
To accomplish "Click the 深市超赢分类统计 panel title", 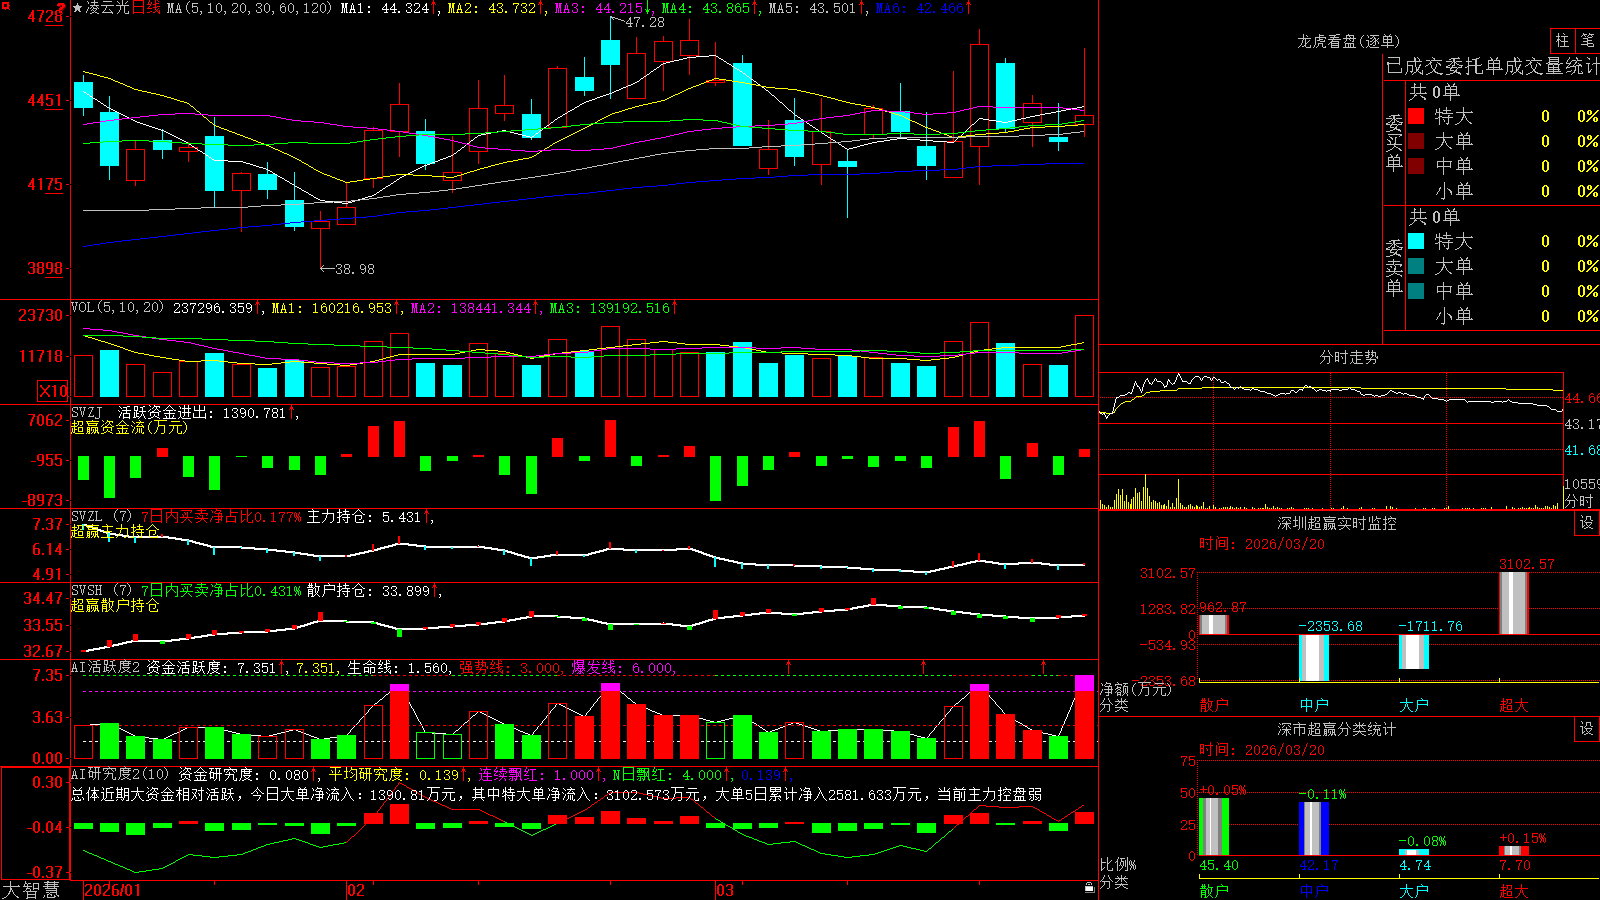I will point(1337,729).
